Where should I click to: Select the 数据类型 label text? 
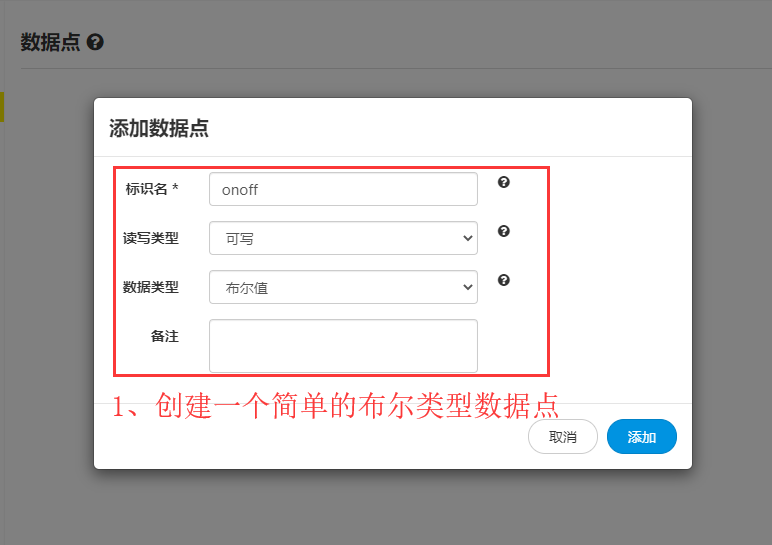tap(151, 287)
